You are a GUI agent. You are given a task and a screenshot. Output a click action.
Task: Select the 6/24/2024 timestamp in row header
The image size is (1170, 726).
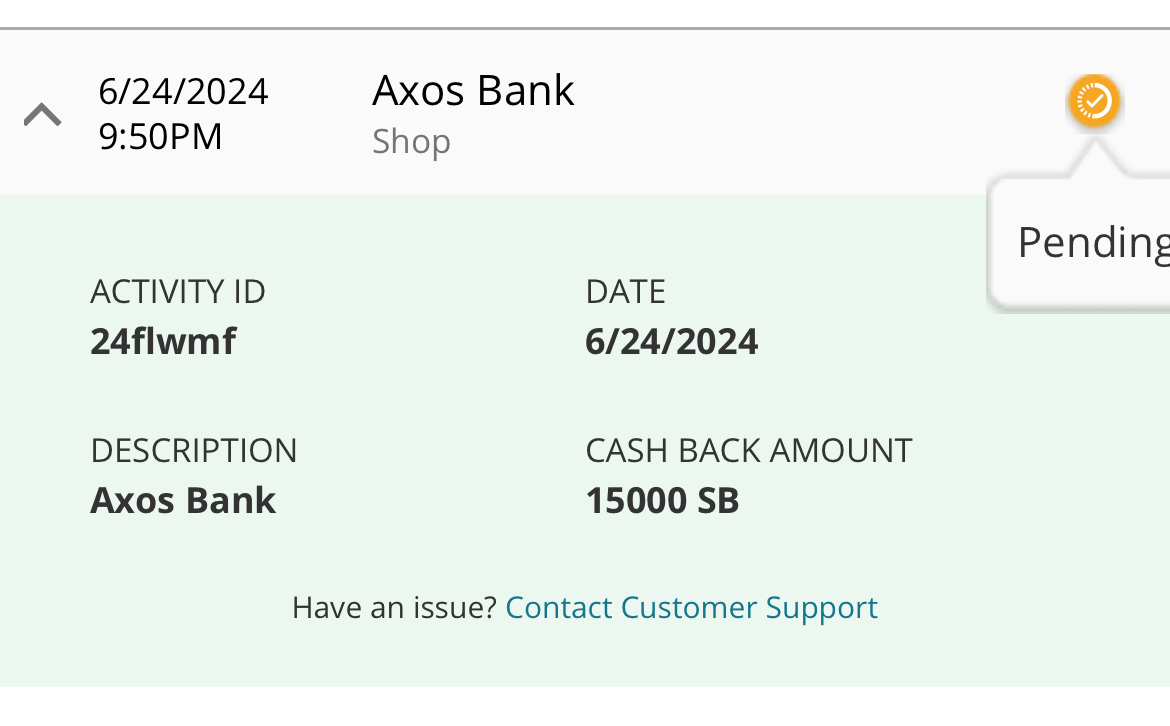183,92
